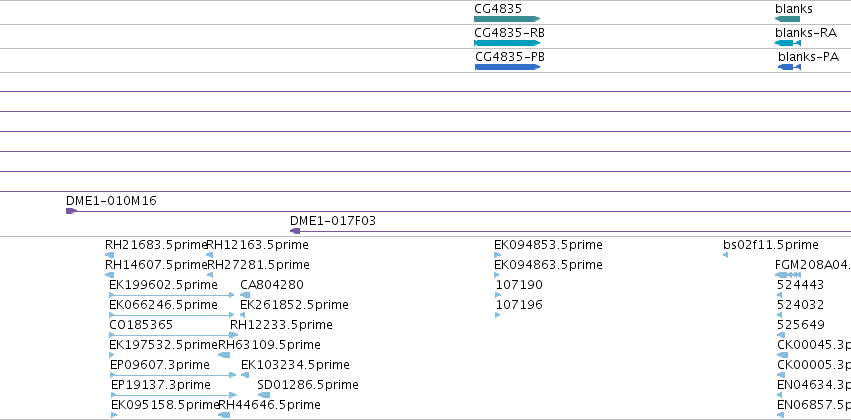The width and height of the screenshot is (851, 420).
Task: Click the EN06857.5p feature arrow
Action: pos(779,415)
